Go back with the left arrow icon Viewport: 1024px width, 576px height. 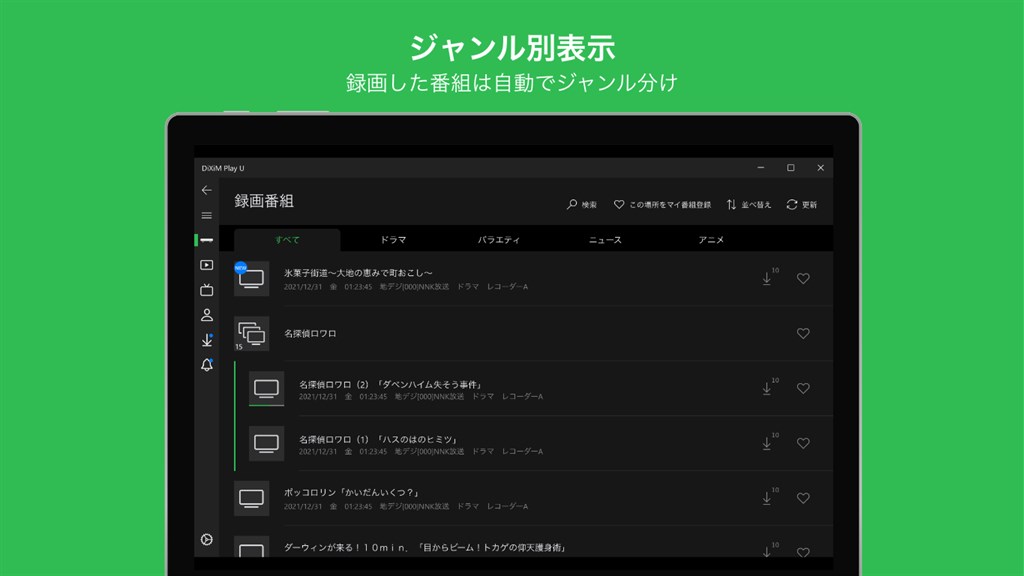[206, 190]
